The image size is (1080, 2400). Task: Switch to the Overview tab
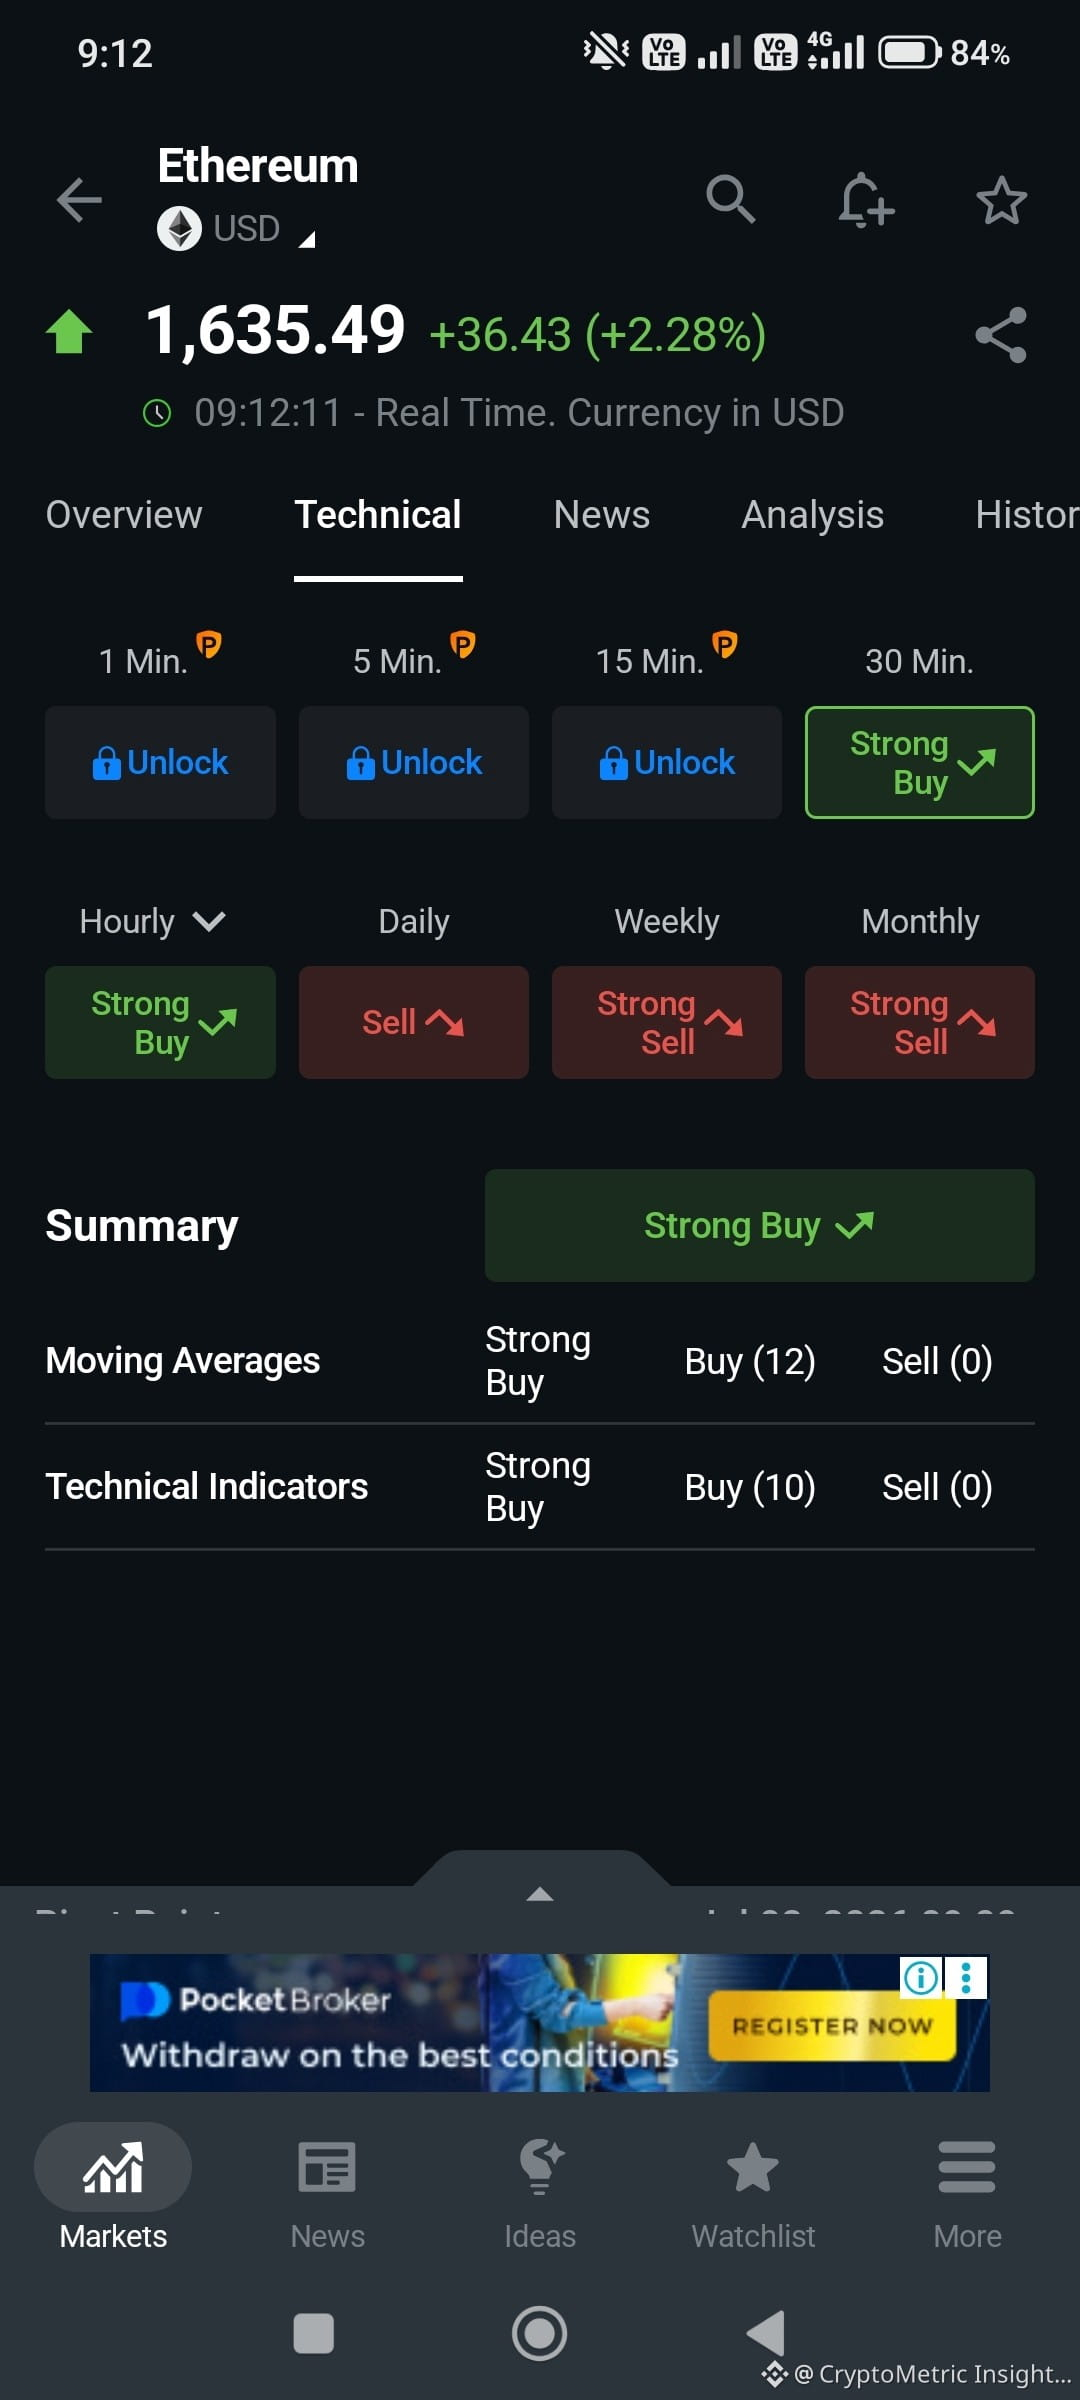124,515
